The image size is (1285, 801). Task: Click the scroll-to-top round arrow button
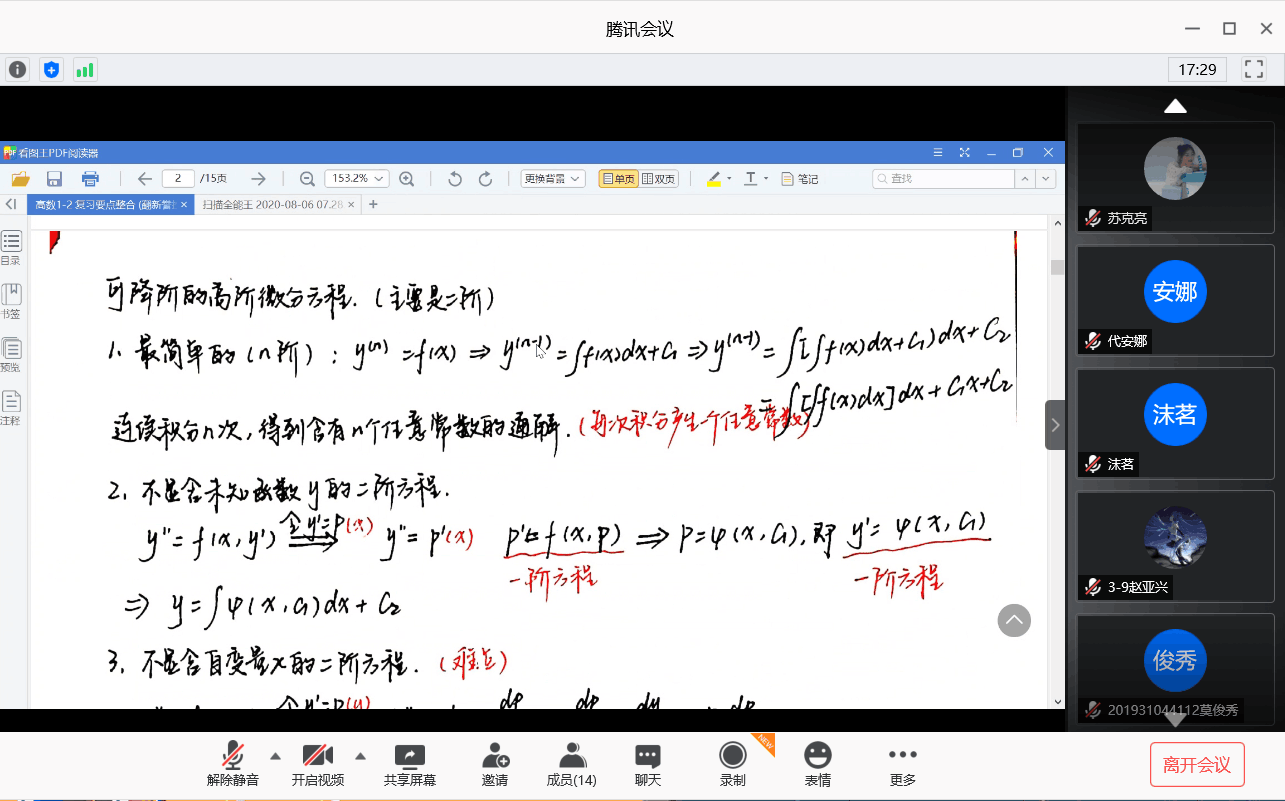coord(1014,620)
